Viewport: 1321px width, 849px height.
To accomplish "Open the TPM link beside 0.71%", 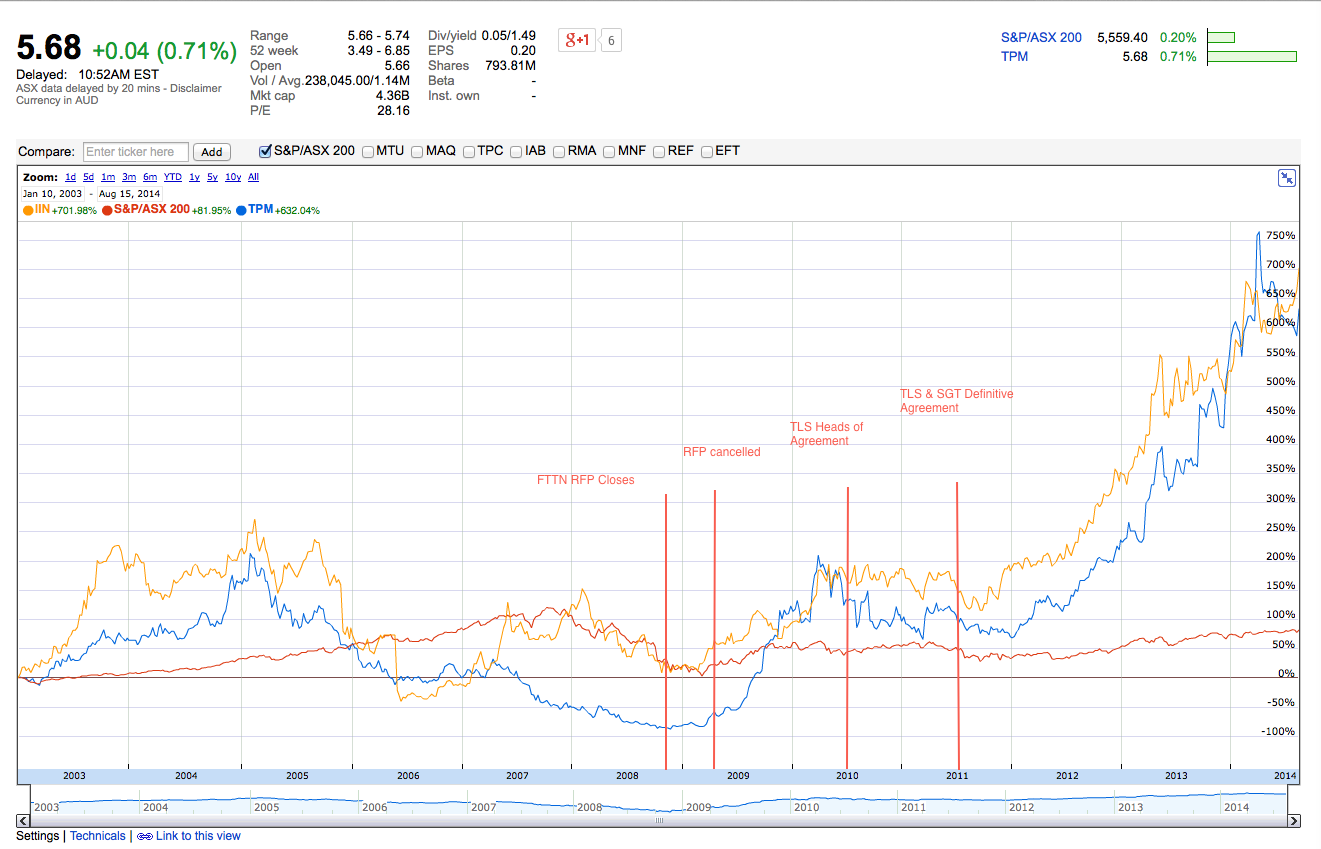I will coord(1014,56).
